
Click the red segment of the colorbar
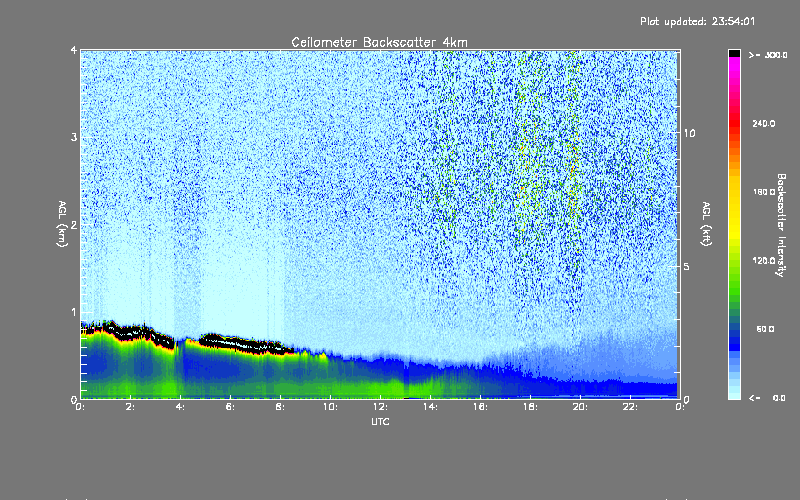(734, 122)
